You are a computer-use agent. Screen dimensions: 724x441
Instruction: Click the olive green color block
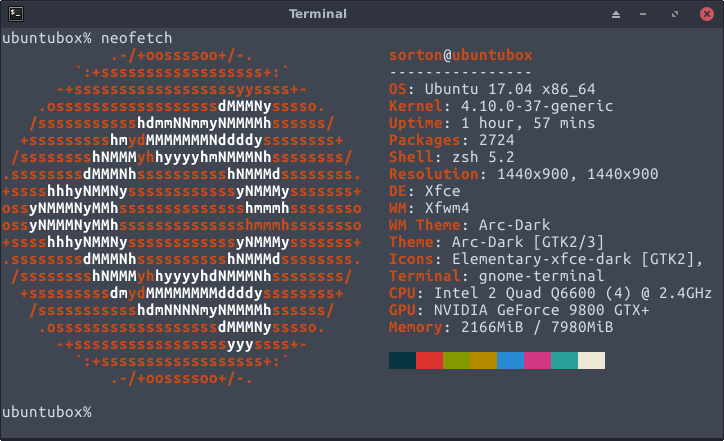click(456, 361)
